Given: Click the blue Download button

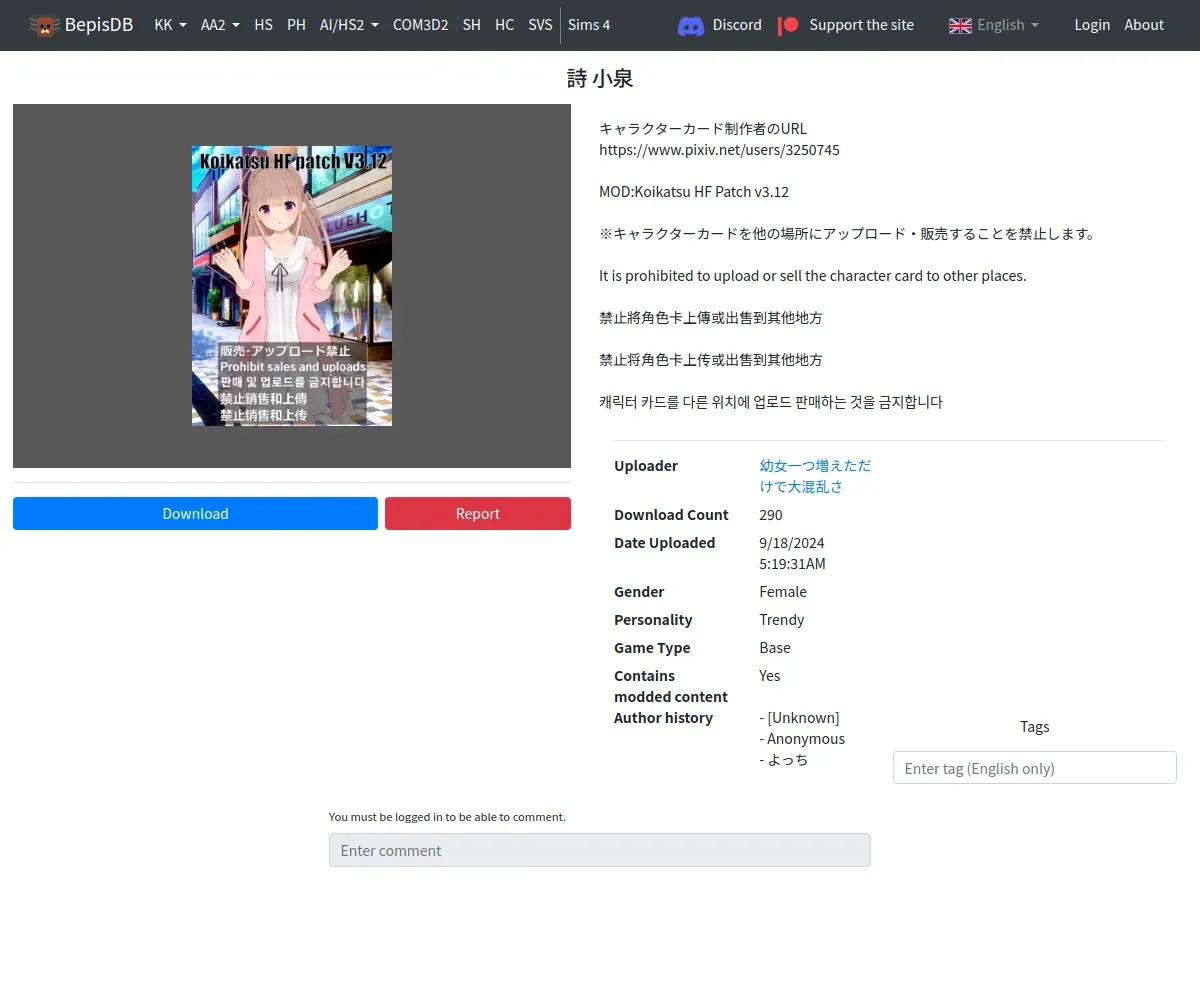Looking at the screenshot, I should [x=195, y=513].
